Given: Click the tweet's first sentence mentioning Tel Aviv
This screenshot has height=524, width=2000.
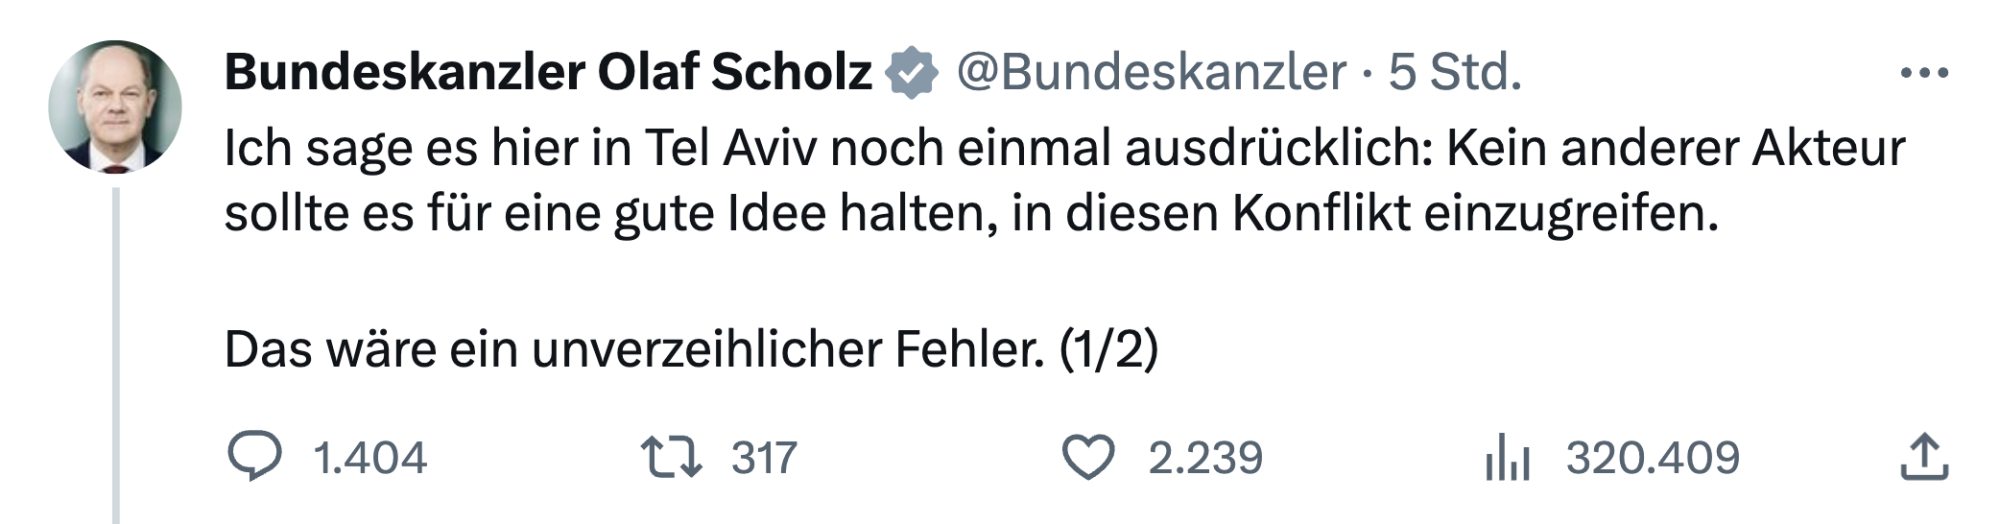Looking at the screenshot, I should 1064,148.
